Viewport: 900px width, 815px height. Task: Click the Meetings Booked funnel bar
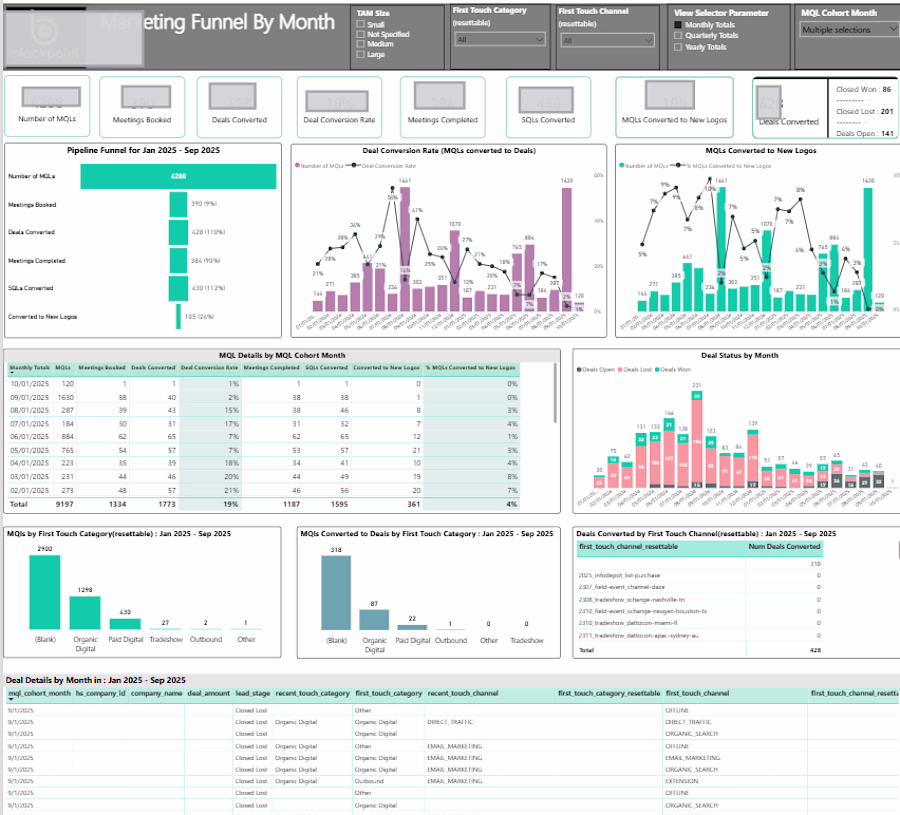[178, 204]
